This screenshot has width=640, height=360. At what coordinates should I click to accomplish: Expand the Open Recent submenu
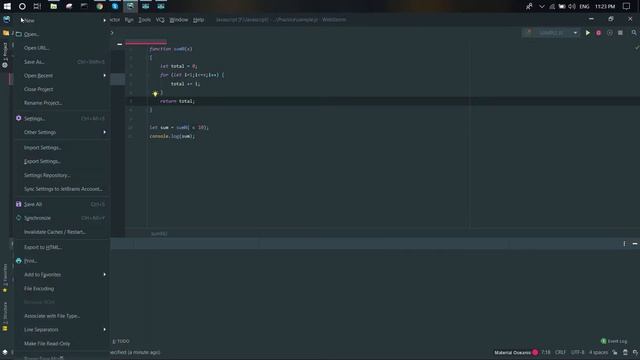[x=62, y=76]
